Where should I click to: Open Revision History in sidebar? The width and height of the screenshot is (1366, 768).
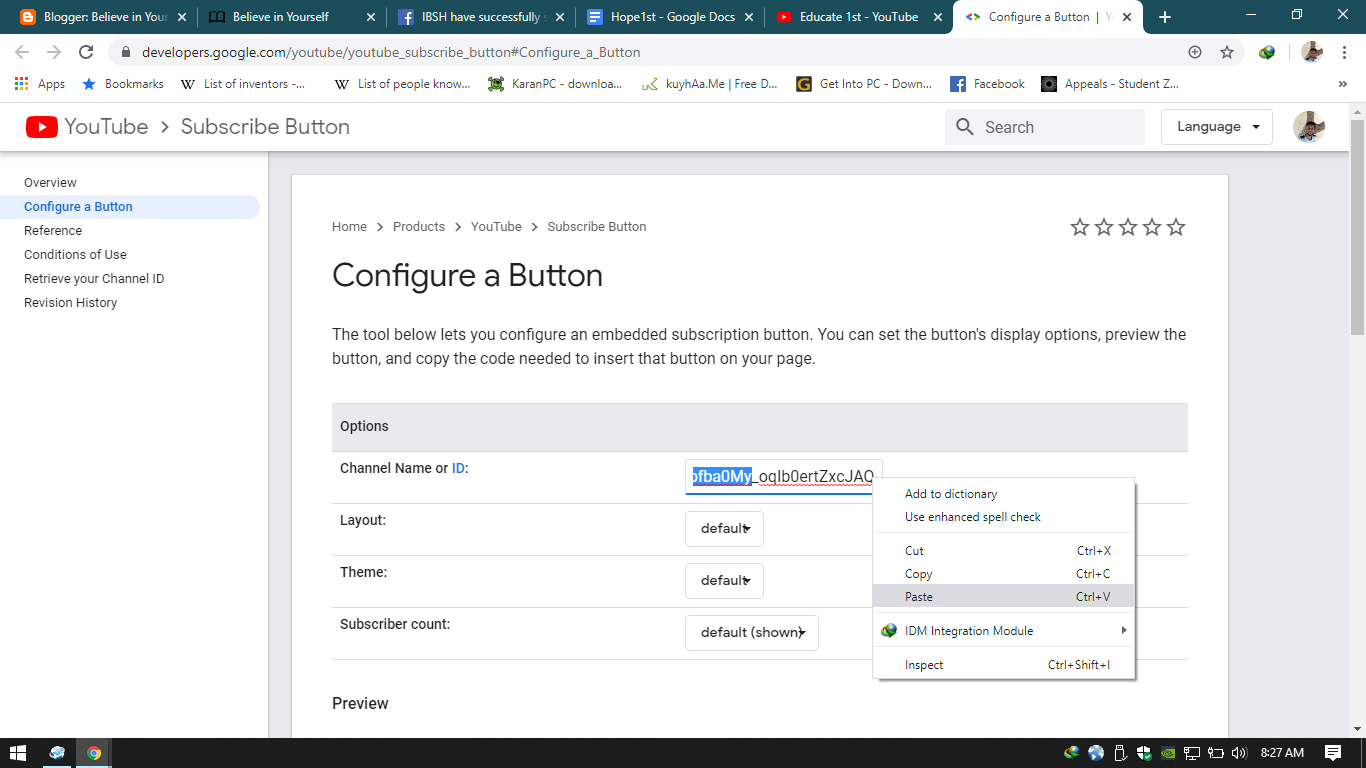pyautogui.click(x=70, y=303)
